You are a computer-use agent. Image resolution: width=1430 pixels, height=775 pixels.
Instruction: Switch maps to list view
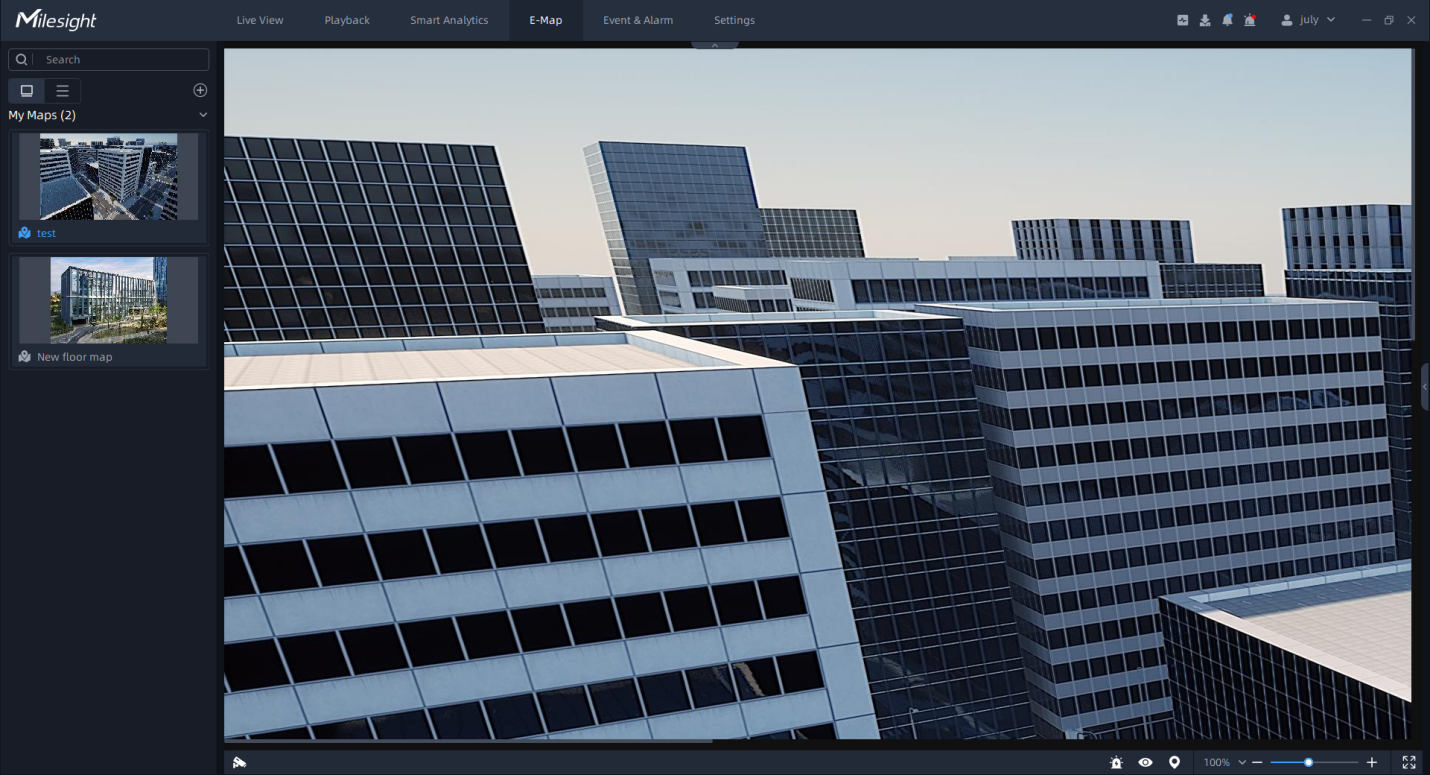(62, 91)
